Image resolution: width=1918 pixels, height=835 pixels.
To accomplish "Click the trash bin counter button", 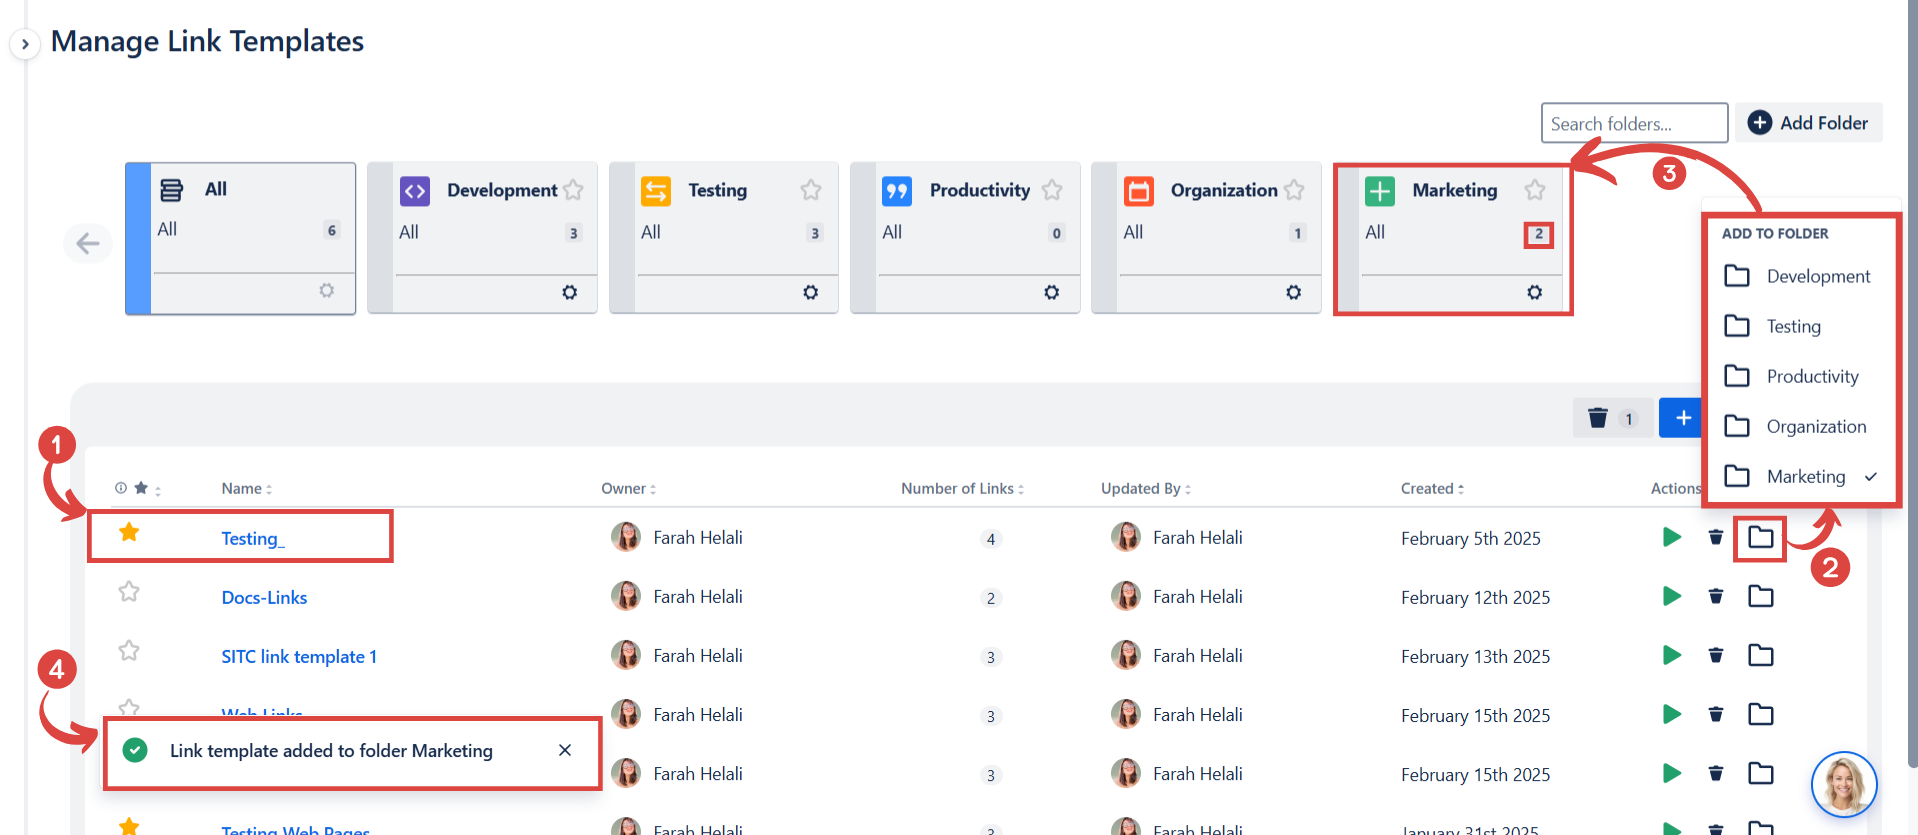I will 1611,418.
